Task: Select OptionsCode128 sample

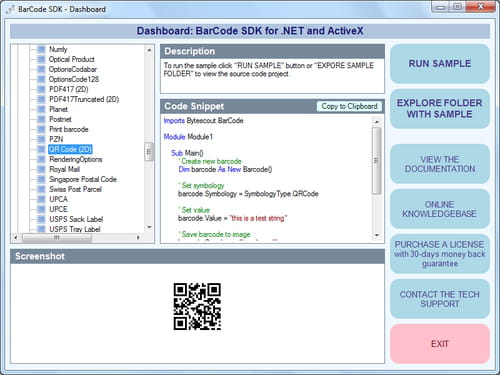Action: pyautogui.click(x=74, y=79)
